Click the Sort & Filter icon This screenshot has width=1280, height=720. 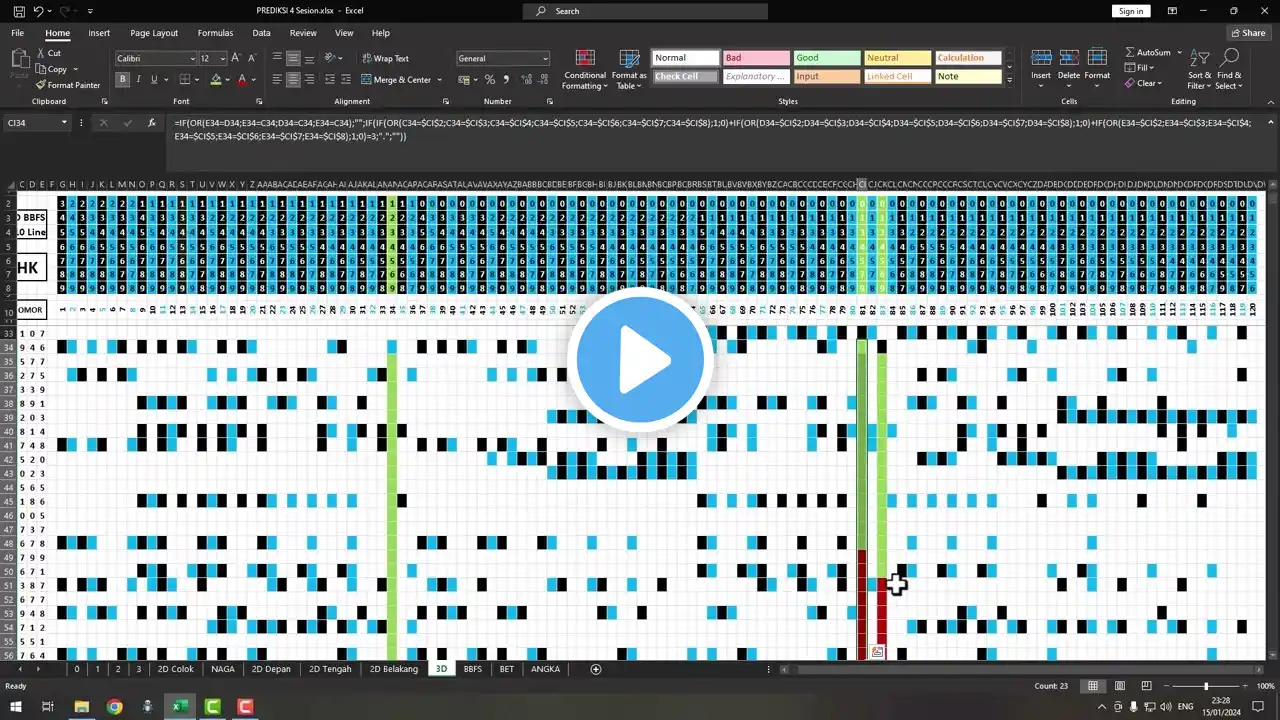click(1199, 58)
